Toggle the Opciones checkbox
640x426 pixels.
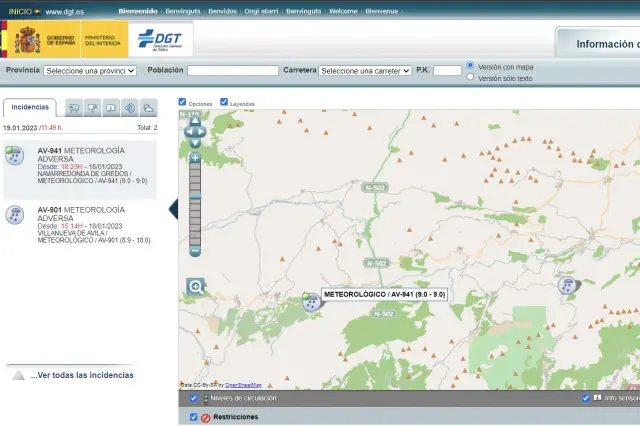(182, 102)
